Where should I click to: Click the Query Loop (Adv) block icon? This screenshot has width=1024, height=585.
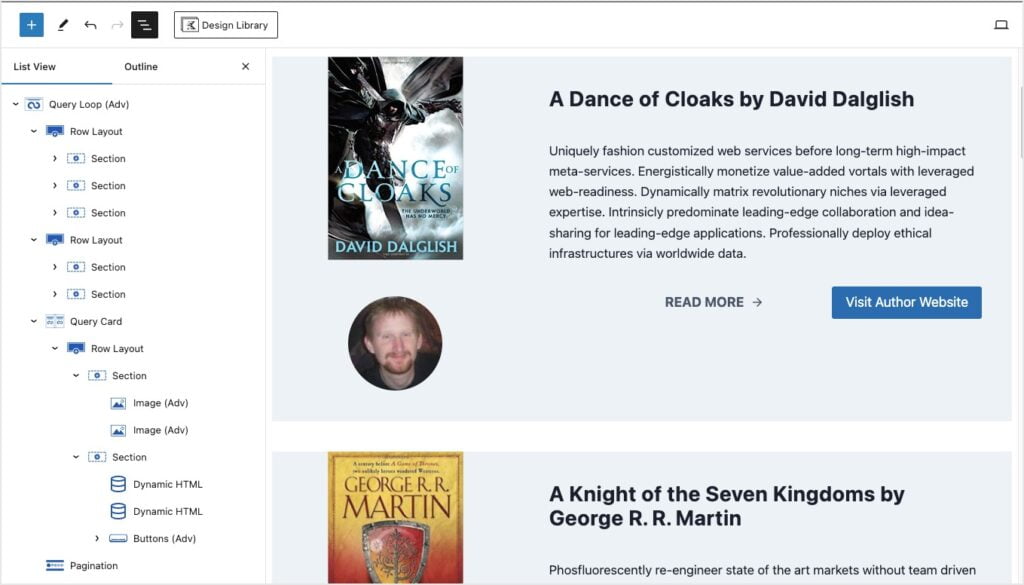click(33, 104)
